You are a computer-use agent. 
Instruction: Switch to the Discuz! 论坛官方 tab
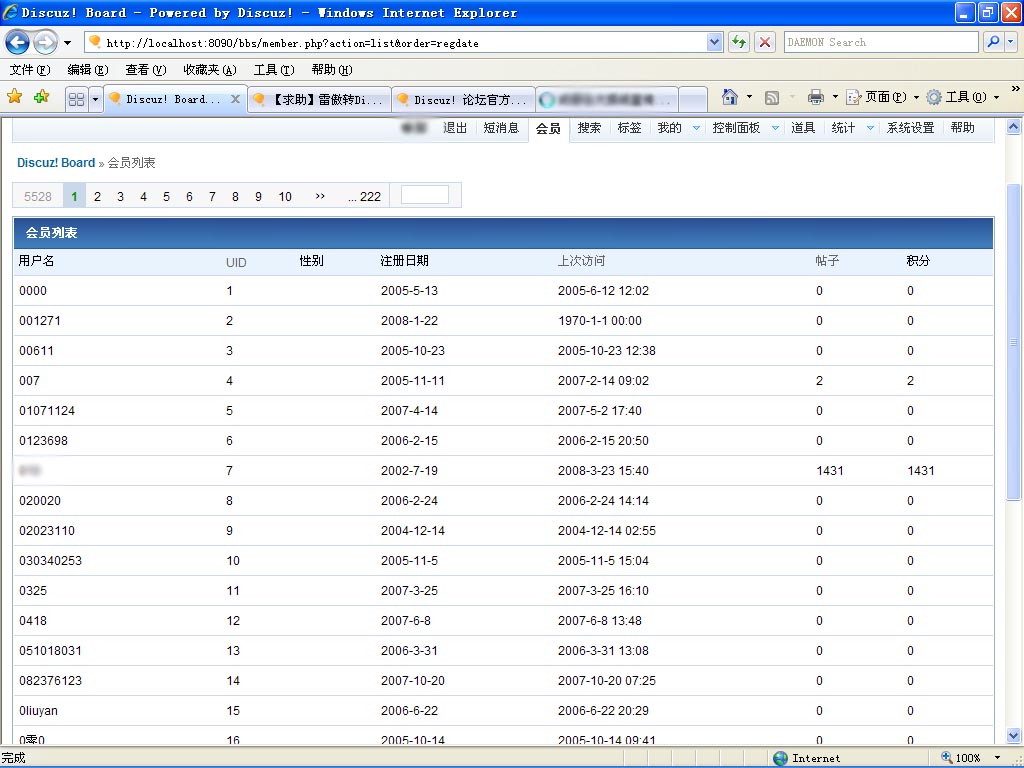tap(463, 99)
